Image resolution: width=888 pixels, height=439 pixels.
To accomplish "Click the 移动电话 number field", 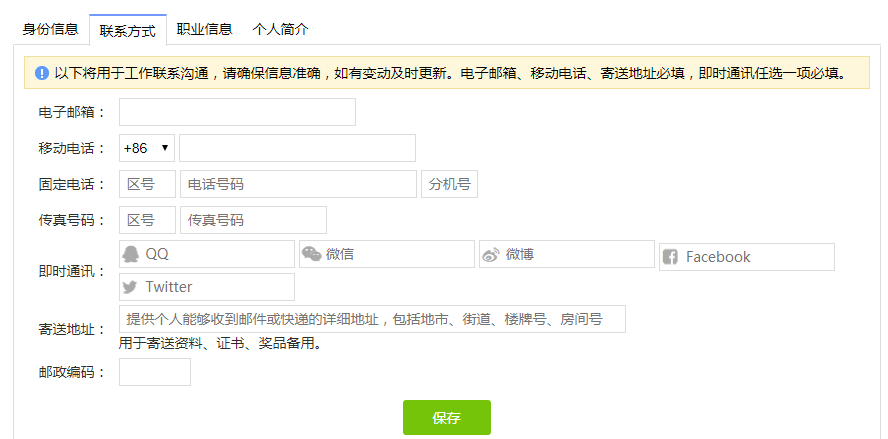I will (x=297, y=148).
